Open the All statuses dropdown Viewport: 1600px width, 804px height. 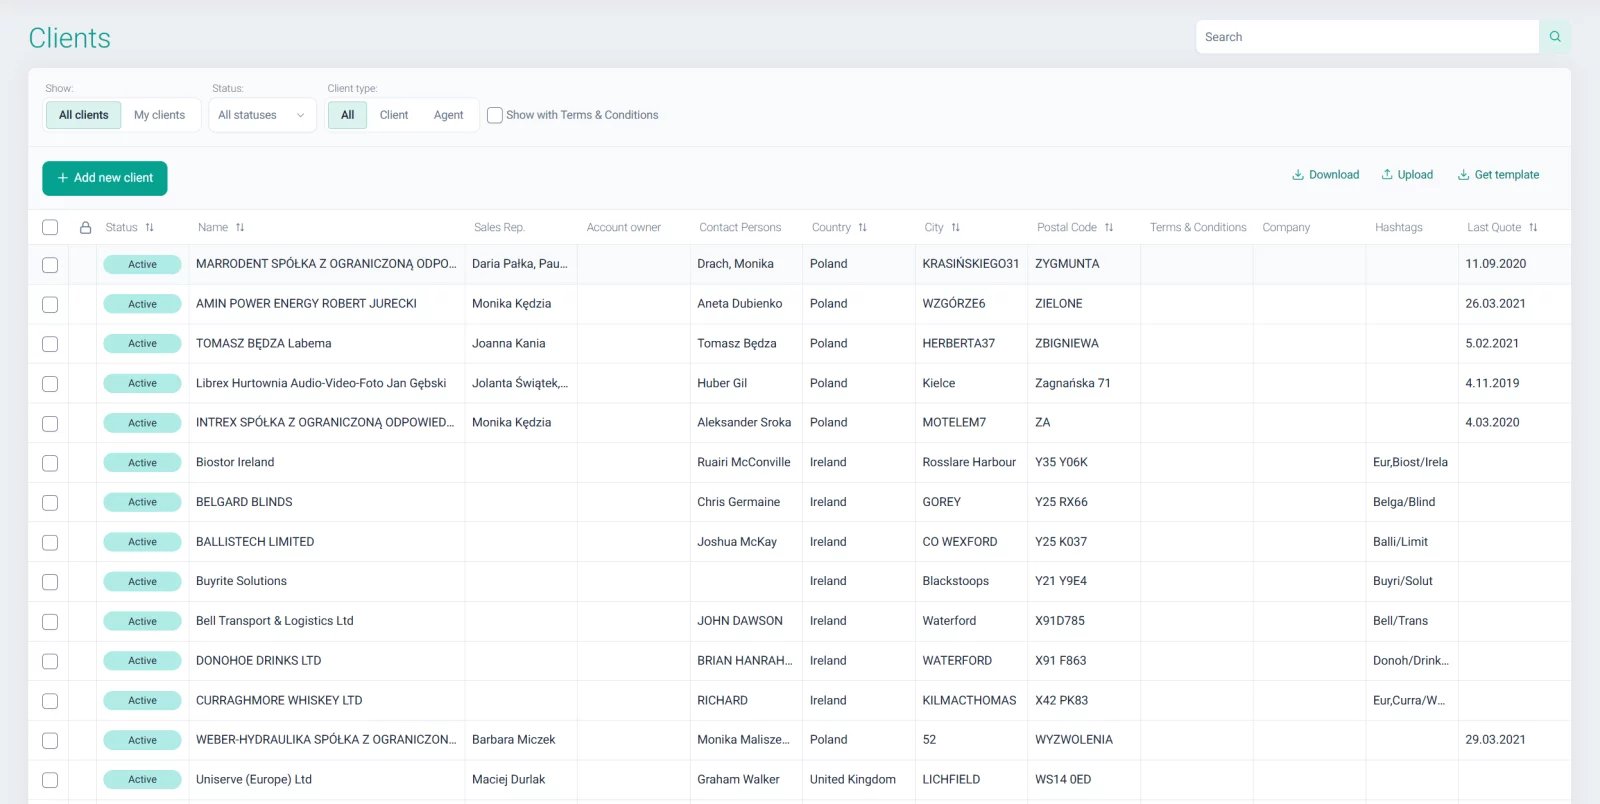[262, 115]
